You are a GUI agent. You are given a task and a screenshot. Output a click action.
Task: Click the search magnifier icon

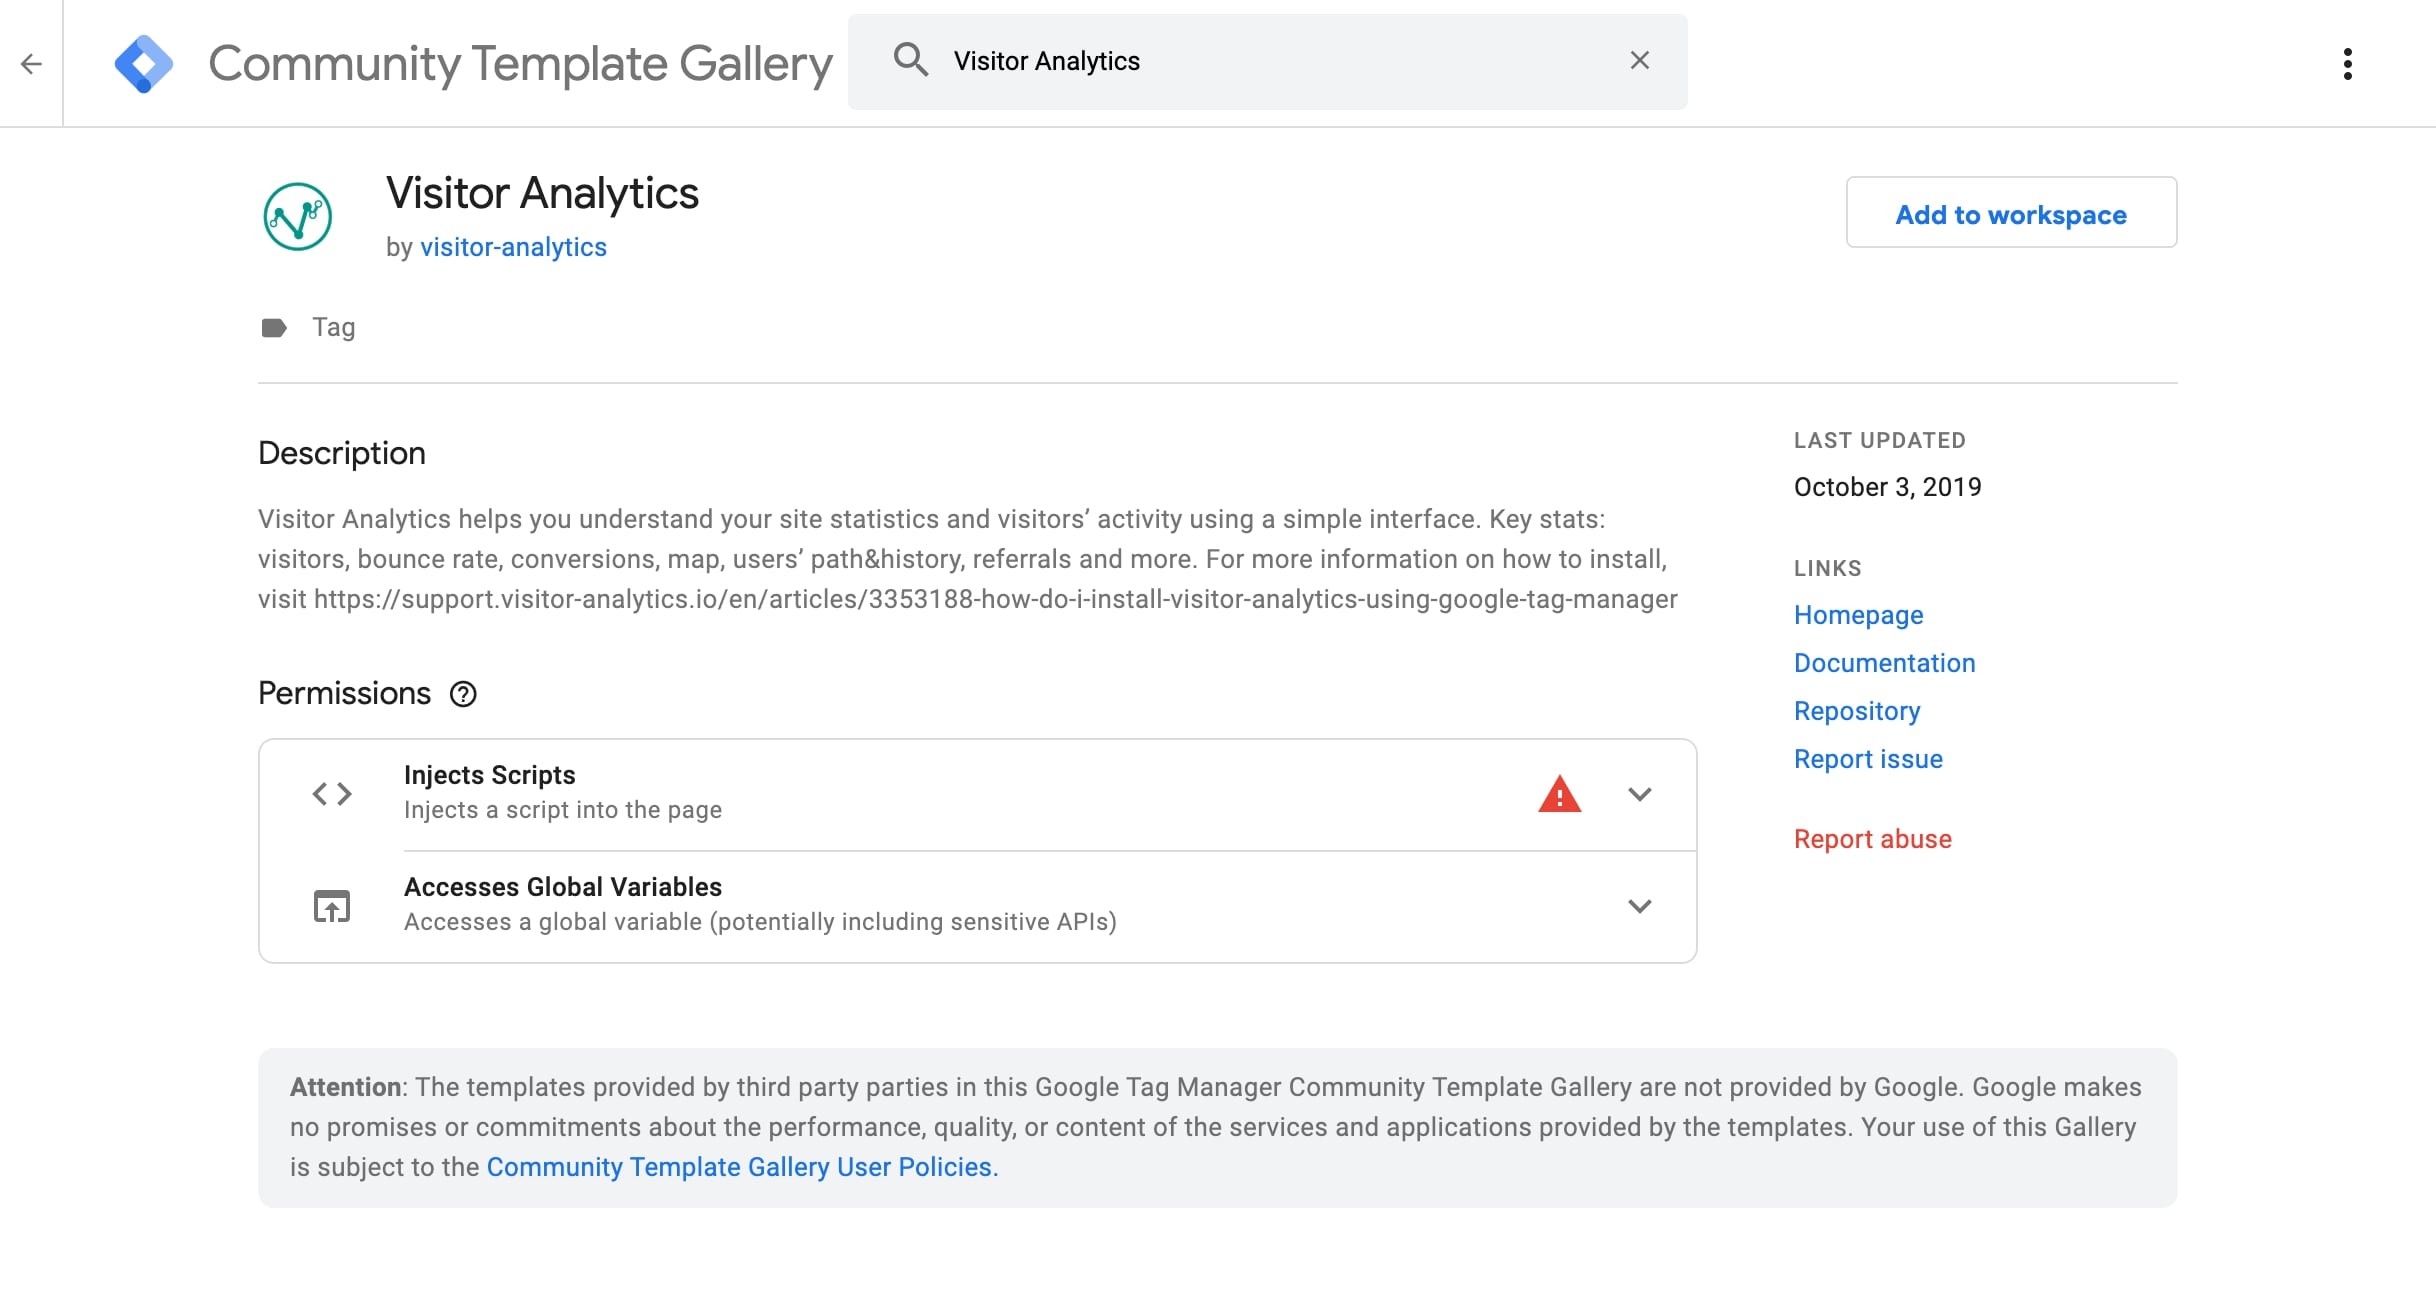(x=910, y=60)
